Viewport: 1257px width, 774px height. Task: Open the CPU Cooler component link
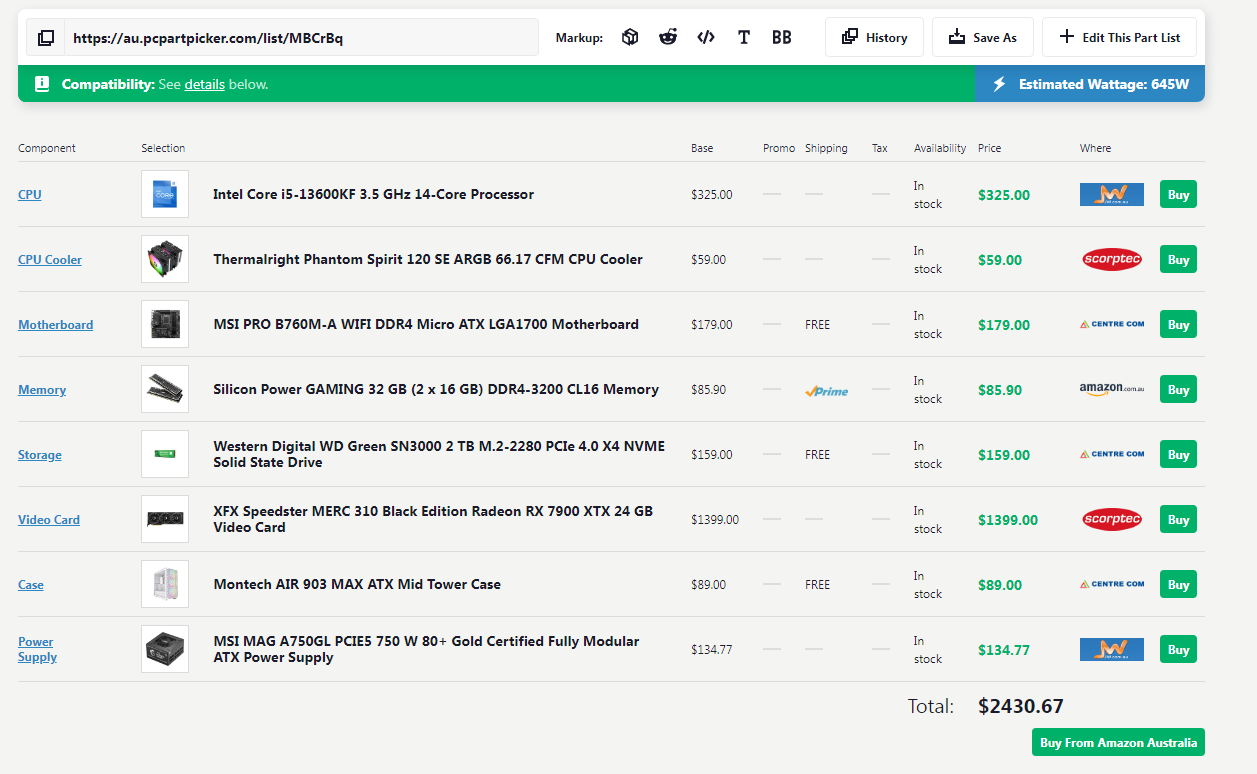[50, 259]
